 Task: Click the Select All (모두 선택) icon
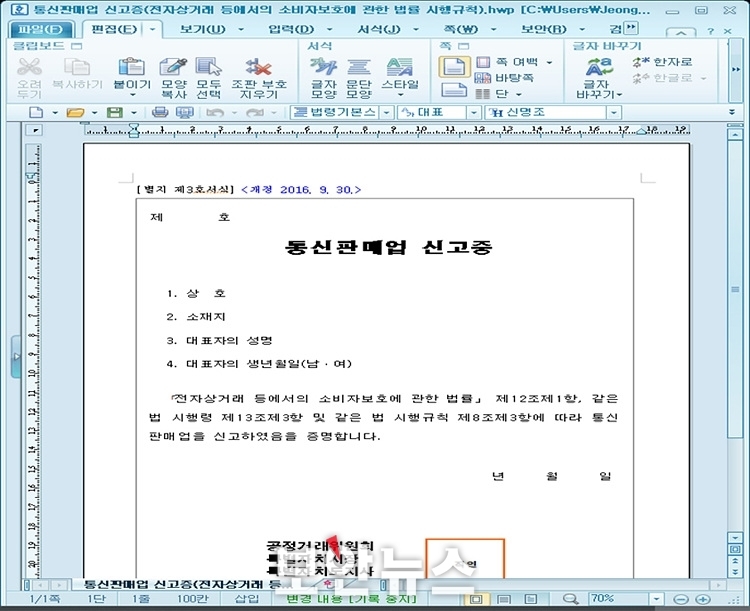[209, 67]
